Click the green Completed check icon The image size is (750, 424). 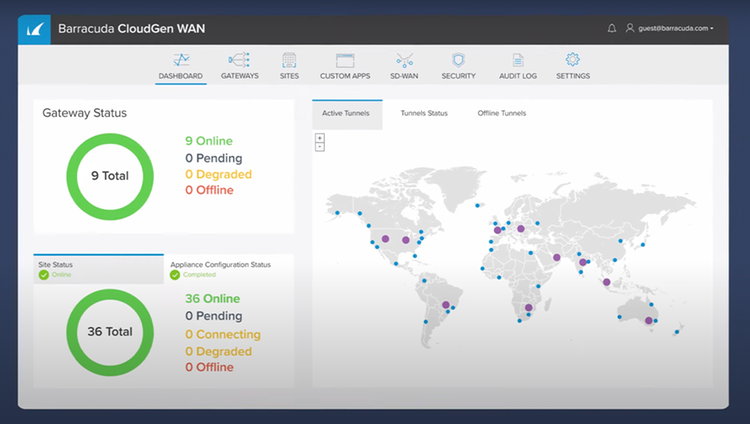[175, 275]
